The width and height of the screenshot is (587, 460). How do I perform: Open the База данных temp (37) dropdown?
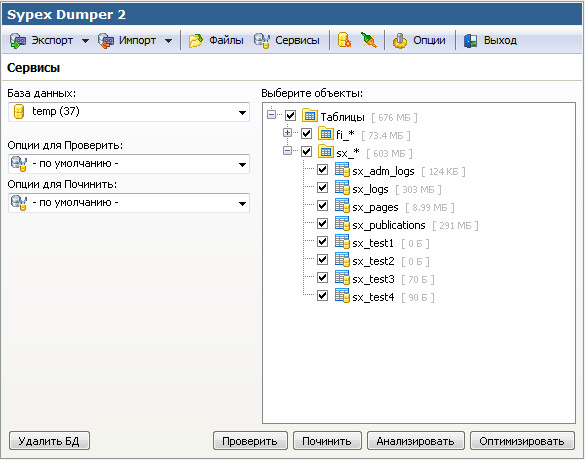[129, 112]
